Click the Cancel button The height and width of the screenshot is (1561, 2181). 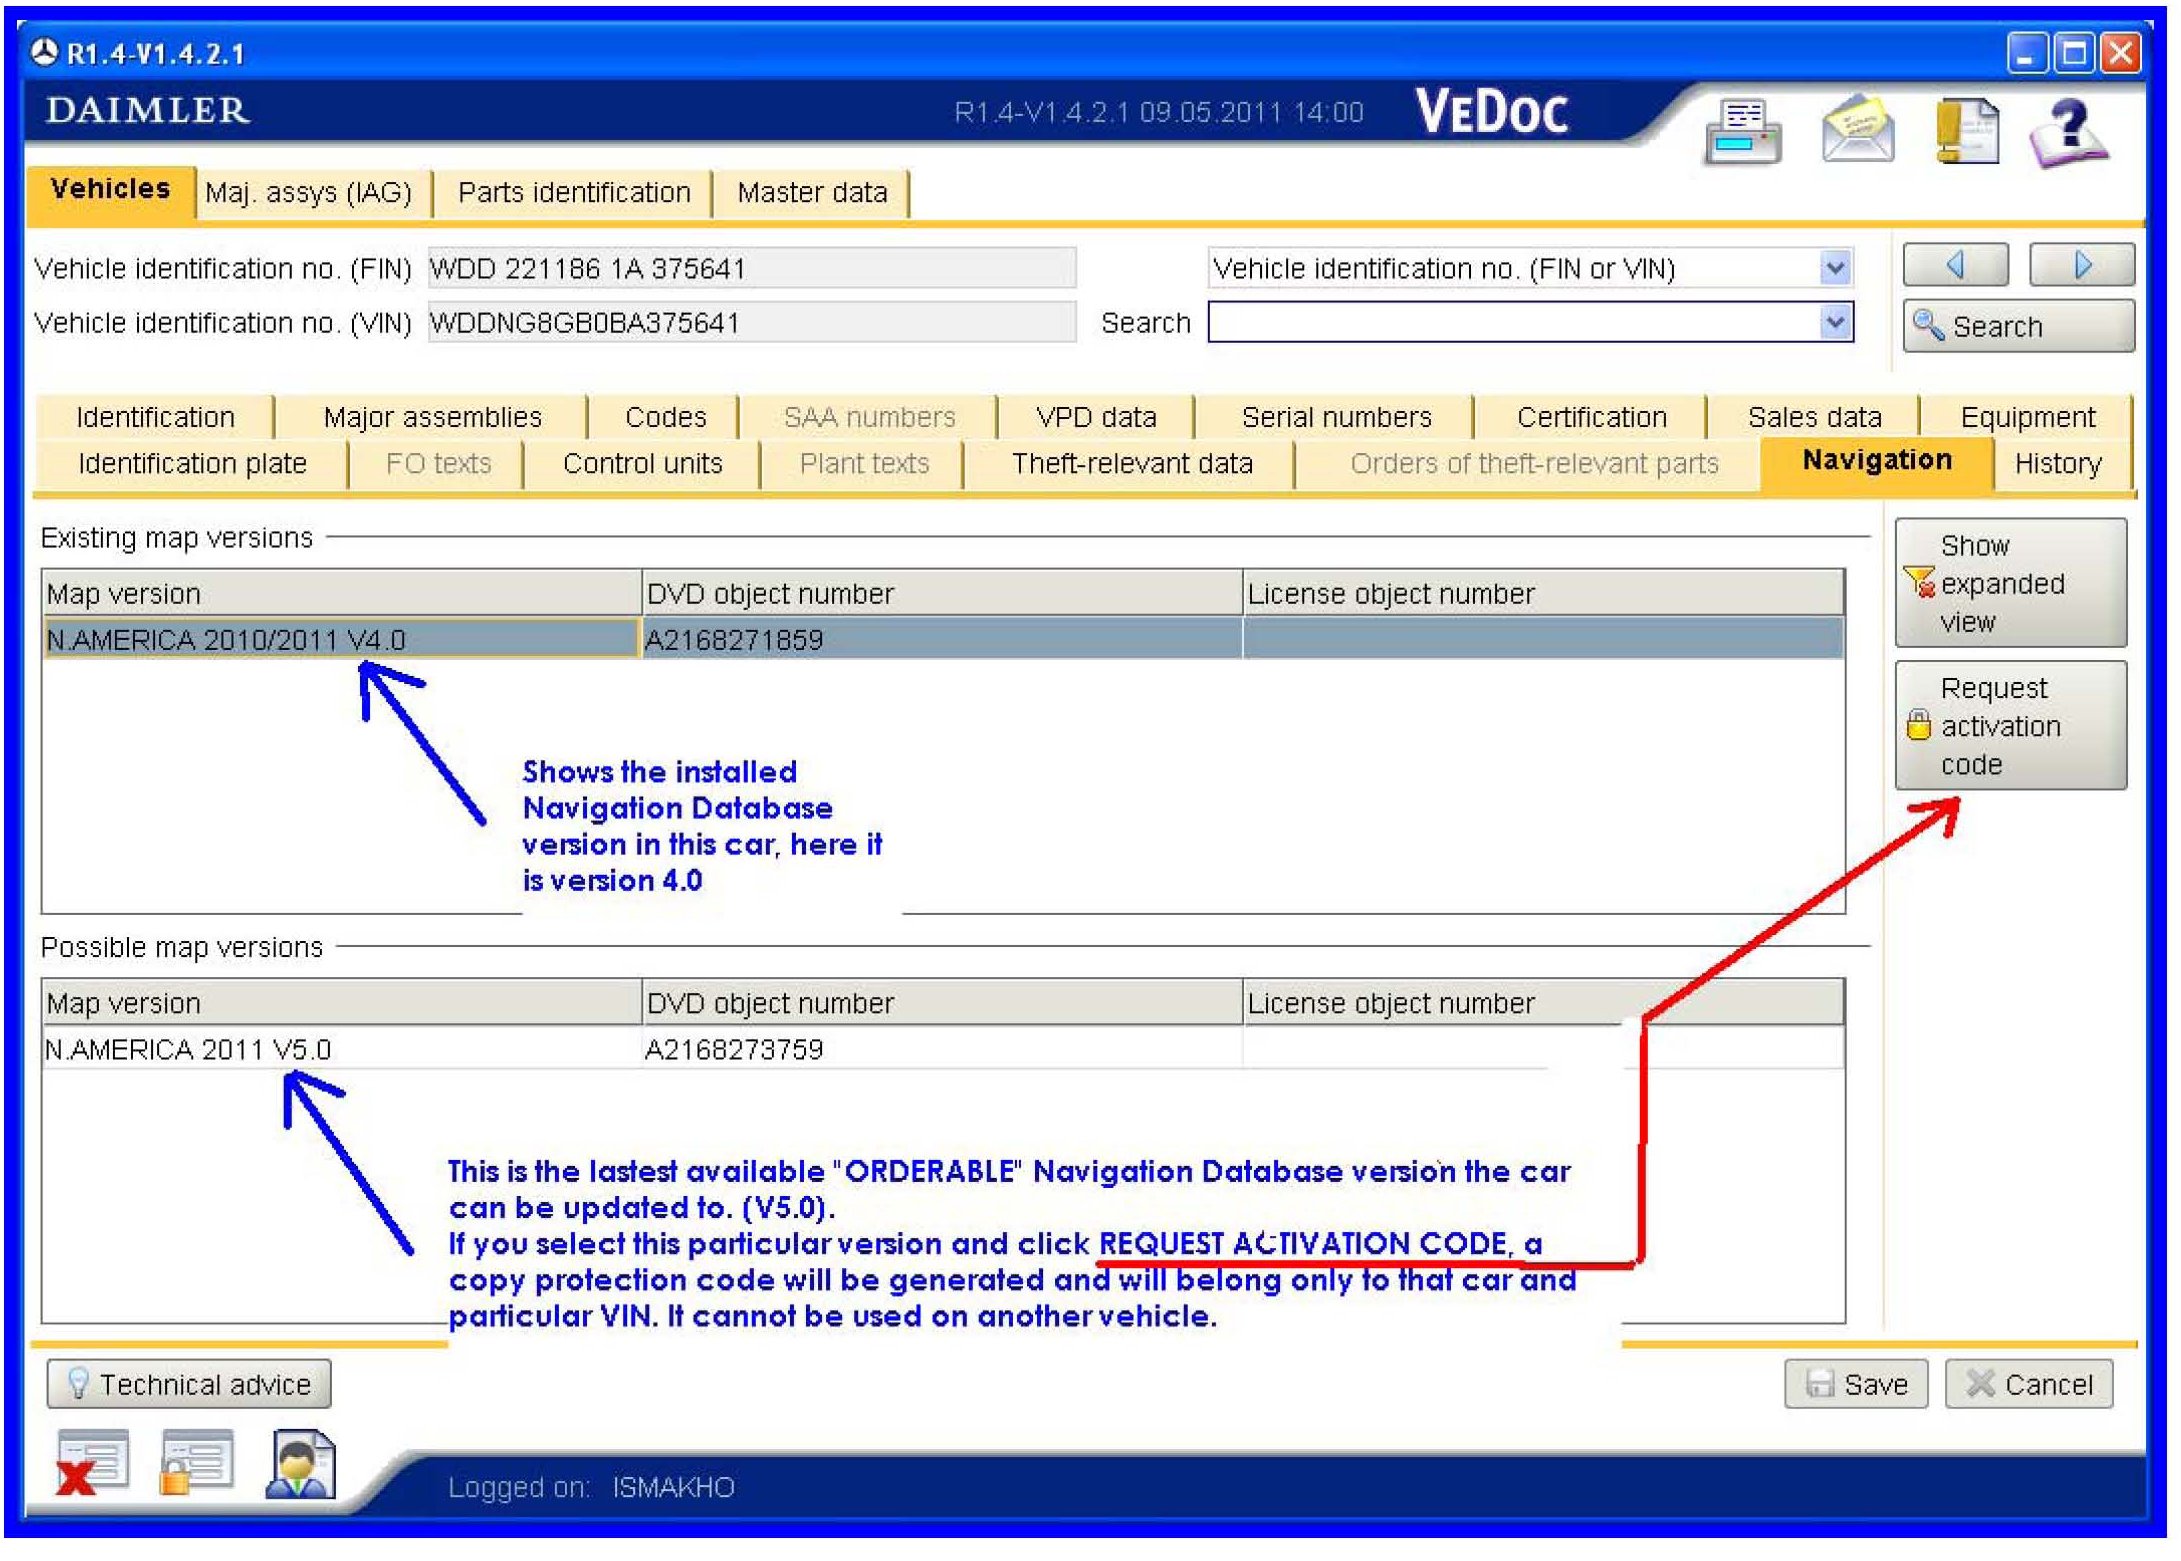click(x=2030, y=1385)
